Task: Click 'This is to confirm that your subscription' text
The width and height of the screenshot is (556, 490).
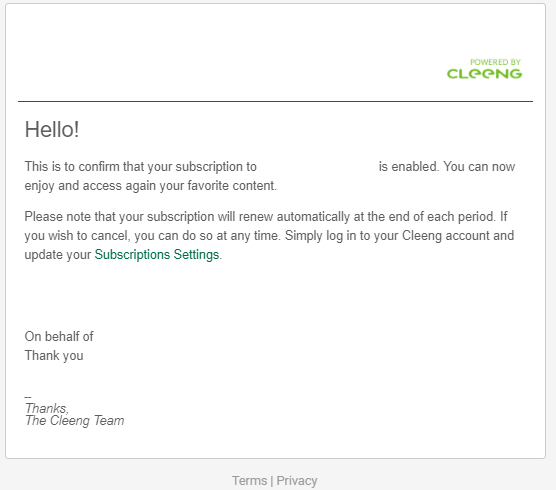Action: (x=140, y=167)
